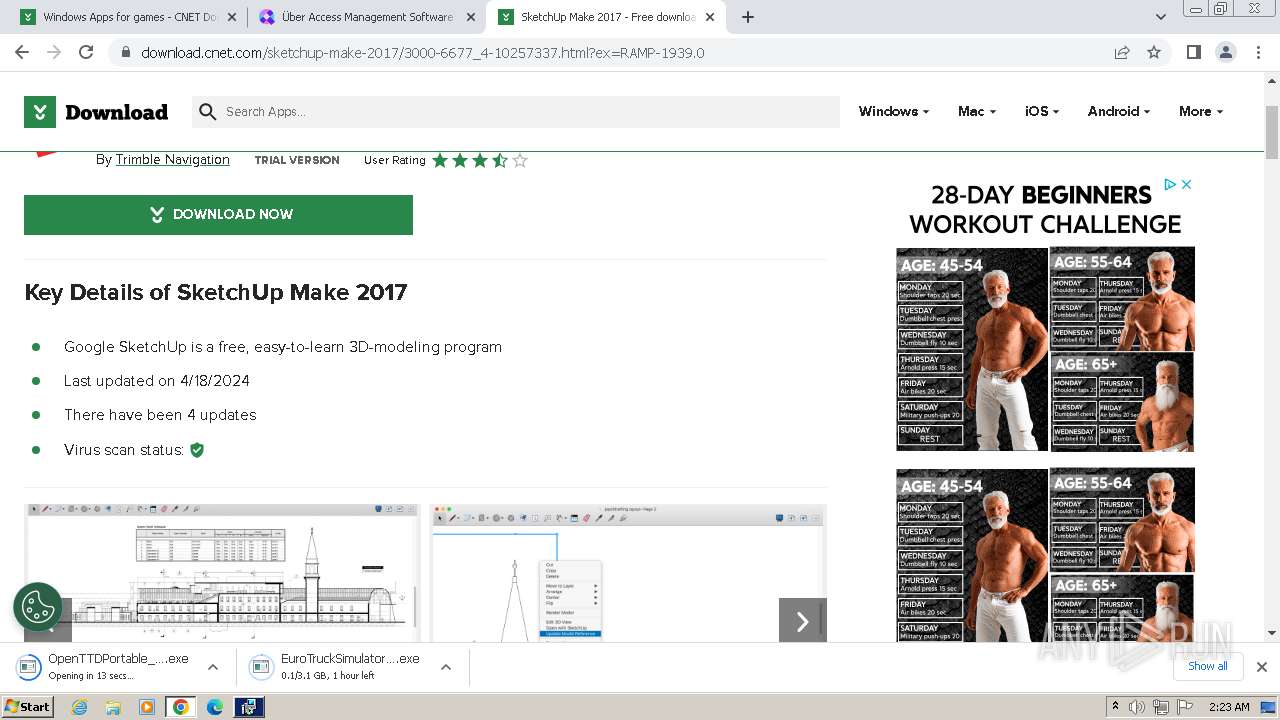Click the browser back arrow
1280x720 pixels.
22,52
